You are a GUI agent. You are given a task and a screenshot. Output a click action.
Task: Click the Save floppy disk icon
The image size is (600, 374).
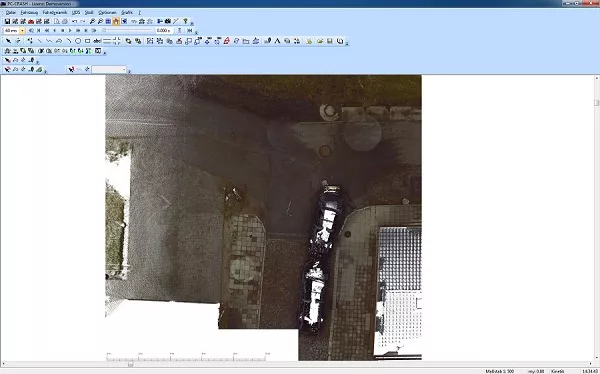tap(7, 21)
